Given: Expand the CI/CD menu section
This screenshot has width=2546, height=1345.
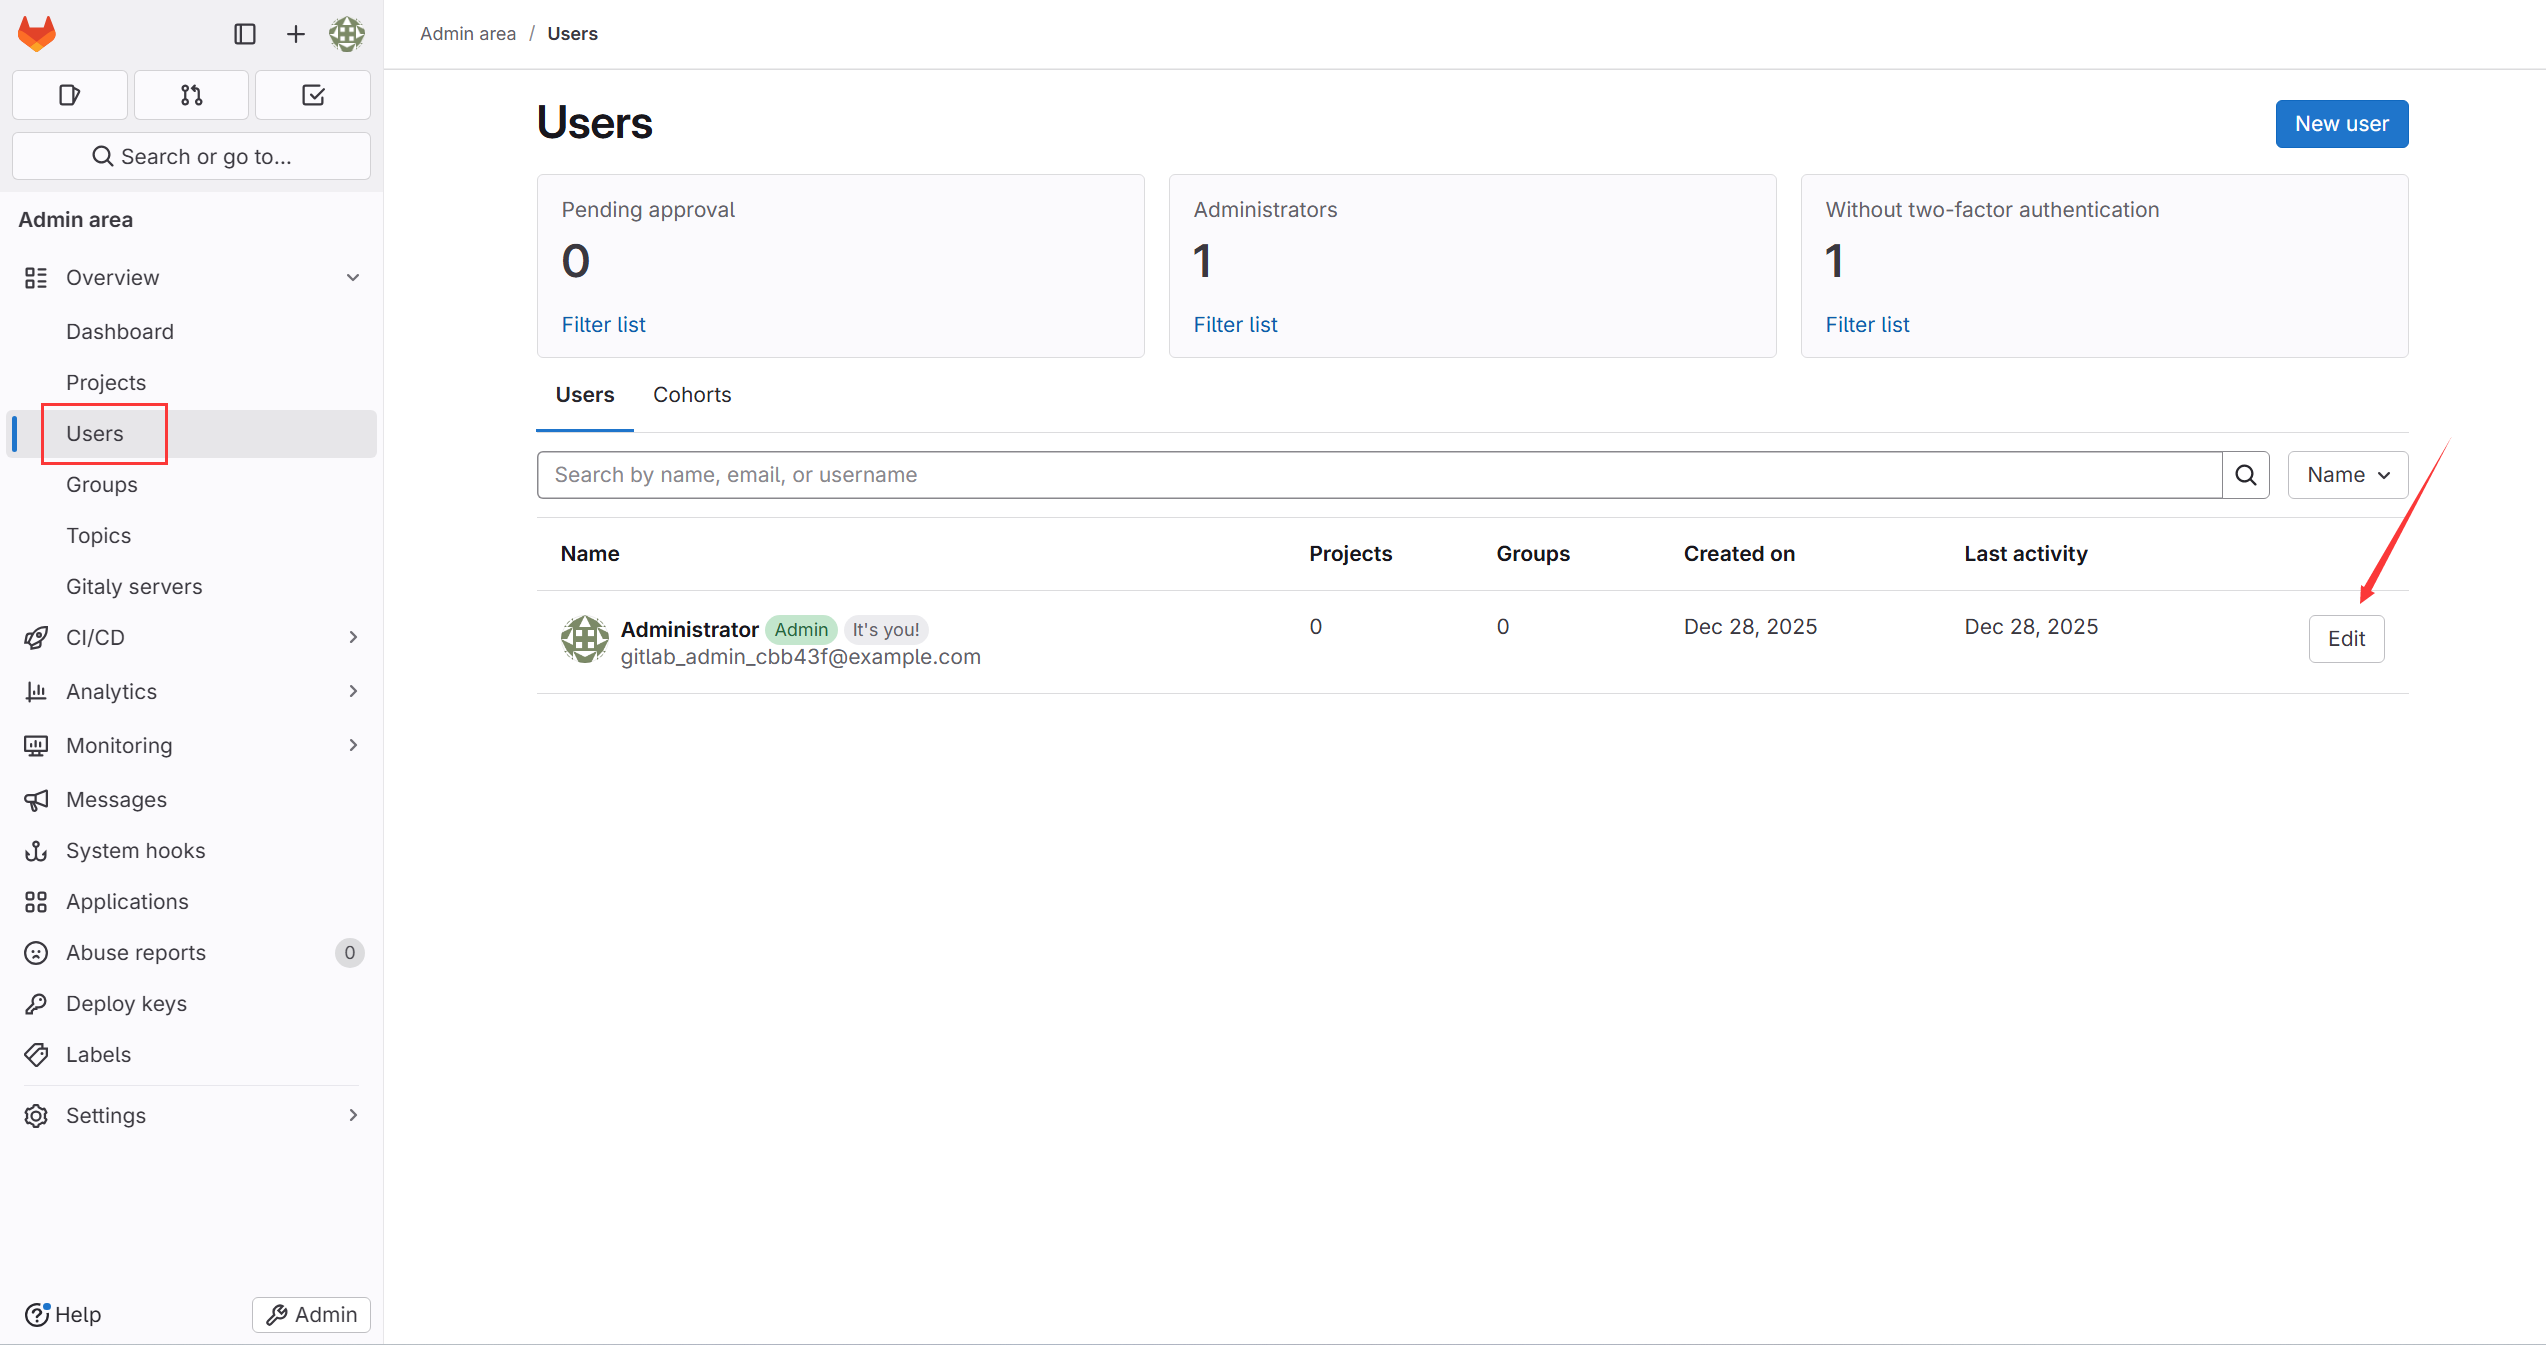Looking at the screenshot, I should [x=352, y=637].
